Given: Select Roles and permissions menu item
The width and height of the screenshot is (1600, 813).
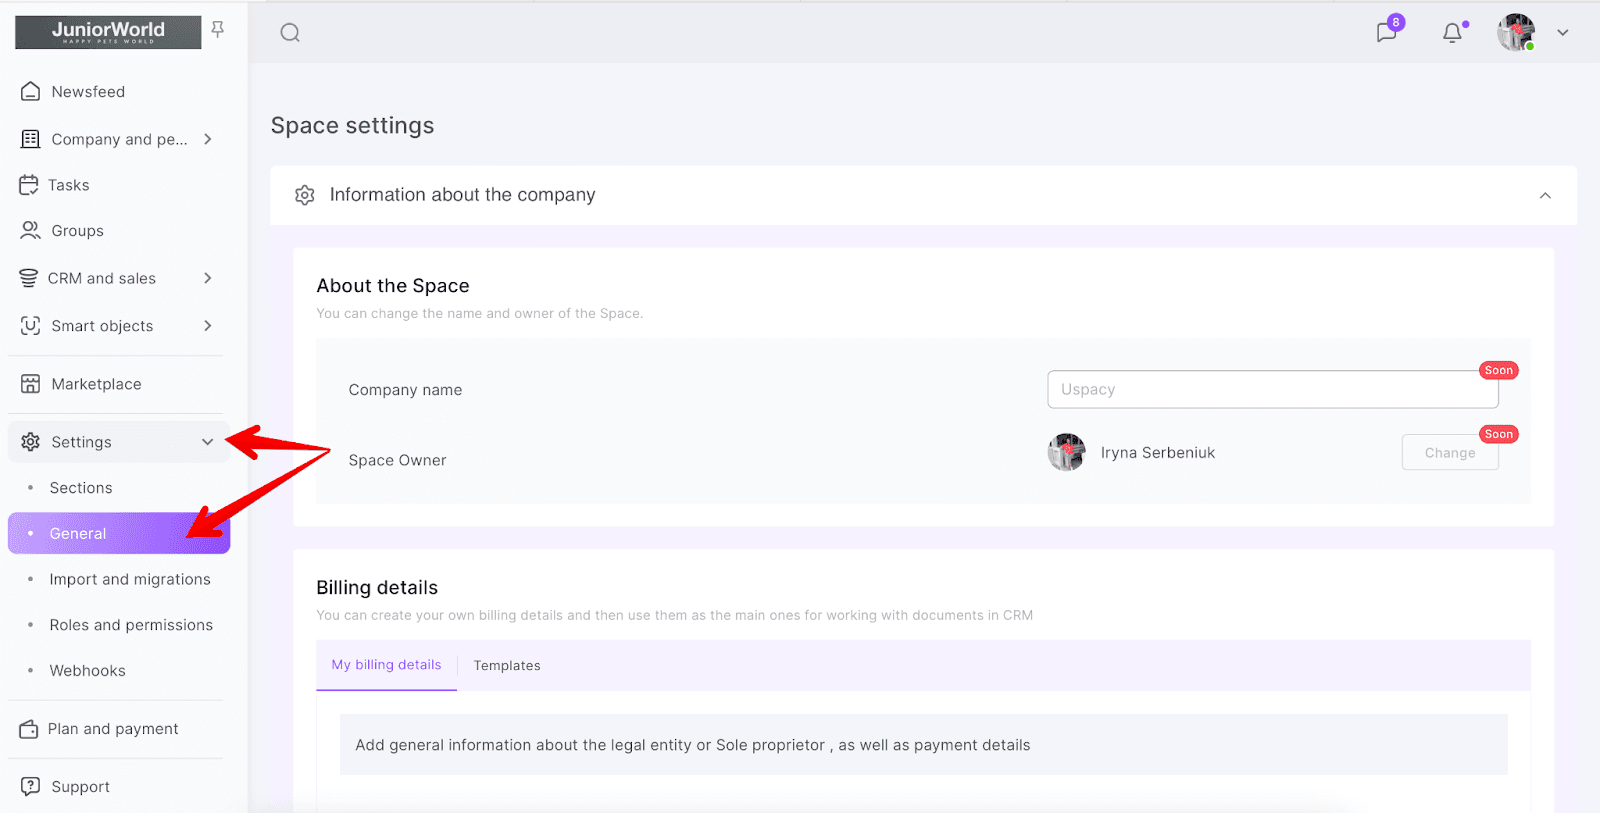Looking at the screenshot, I should [131, 625].
